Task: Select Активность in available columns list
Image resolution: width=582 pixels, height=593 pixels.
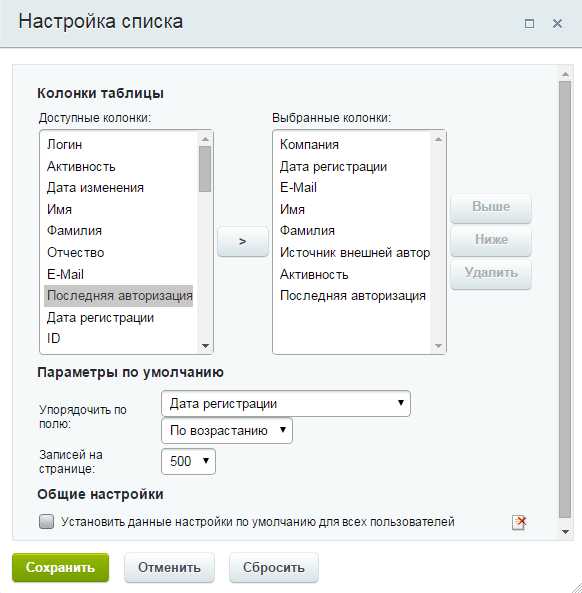Action: click(119, 166)
